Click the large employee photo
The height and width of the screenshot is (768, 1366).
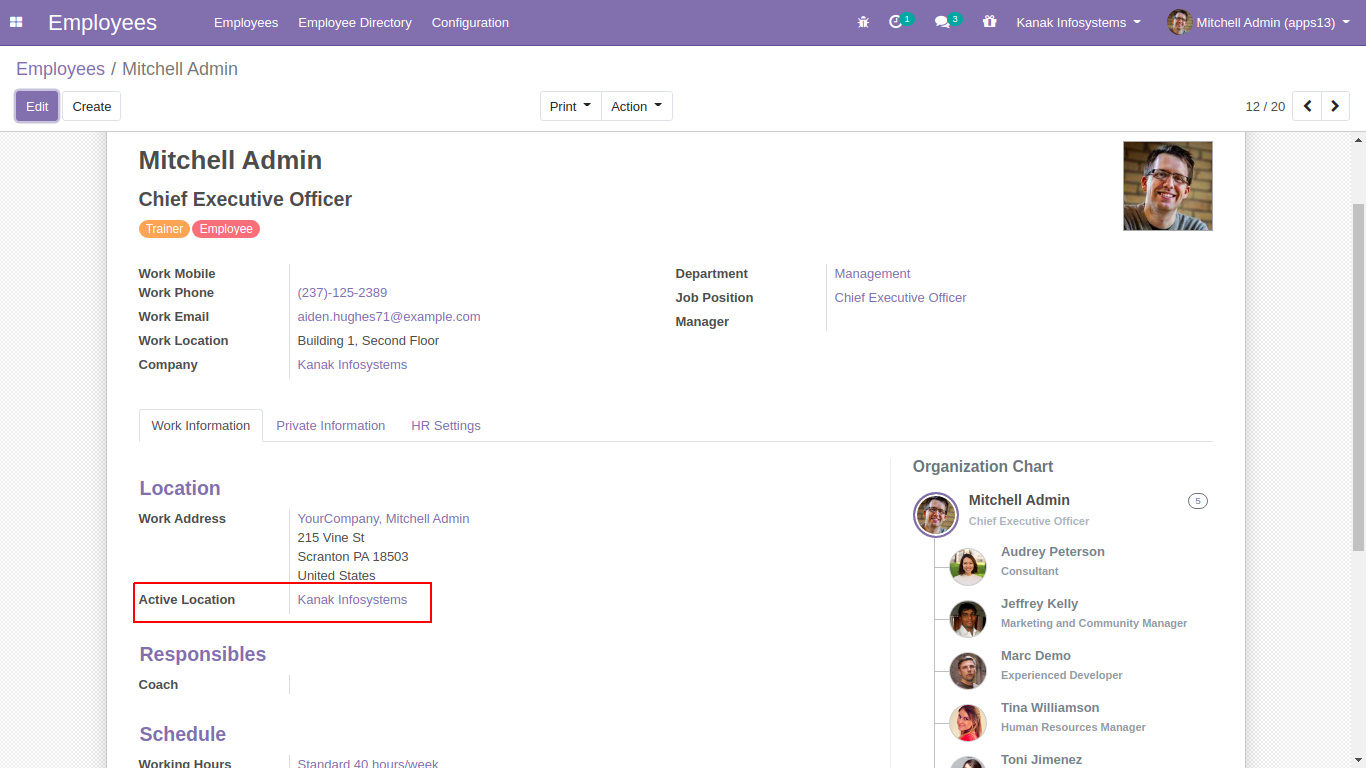1168,186
